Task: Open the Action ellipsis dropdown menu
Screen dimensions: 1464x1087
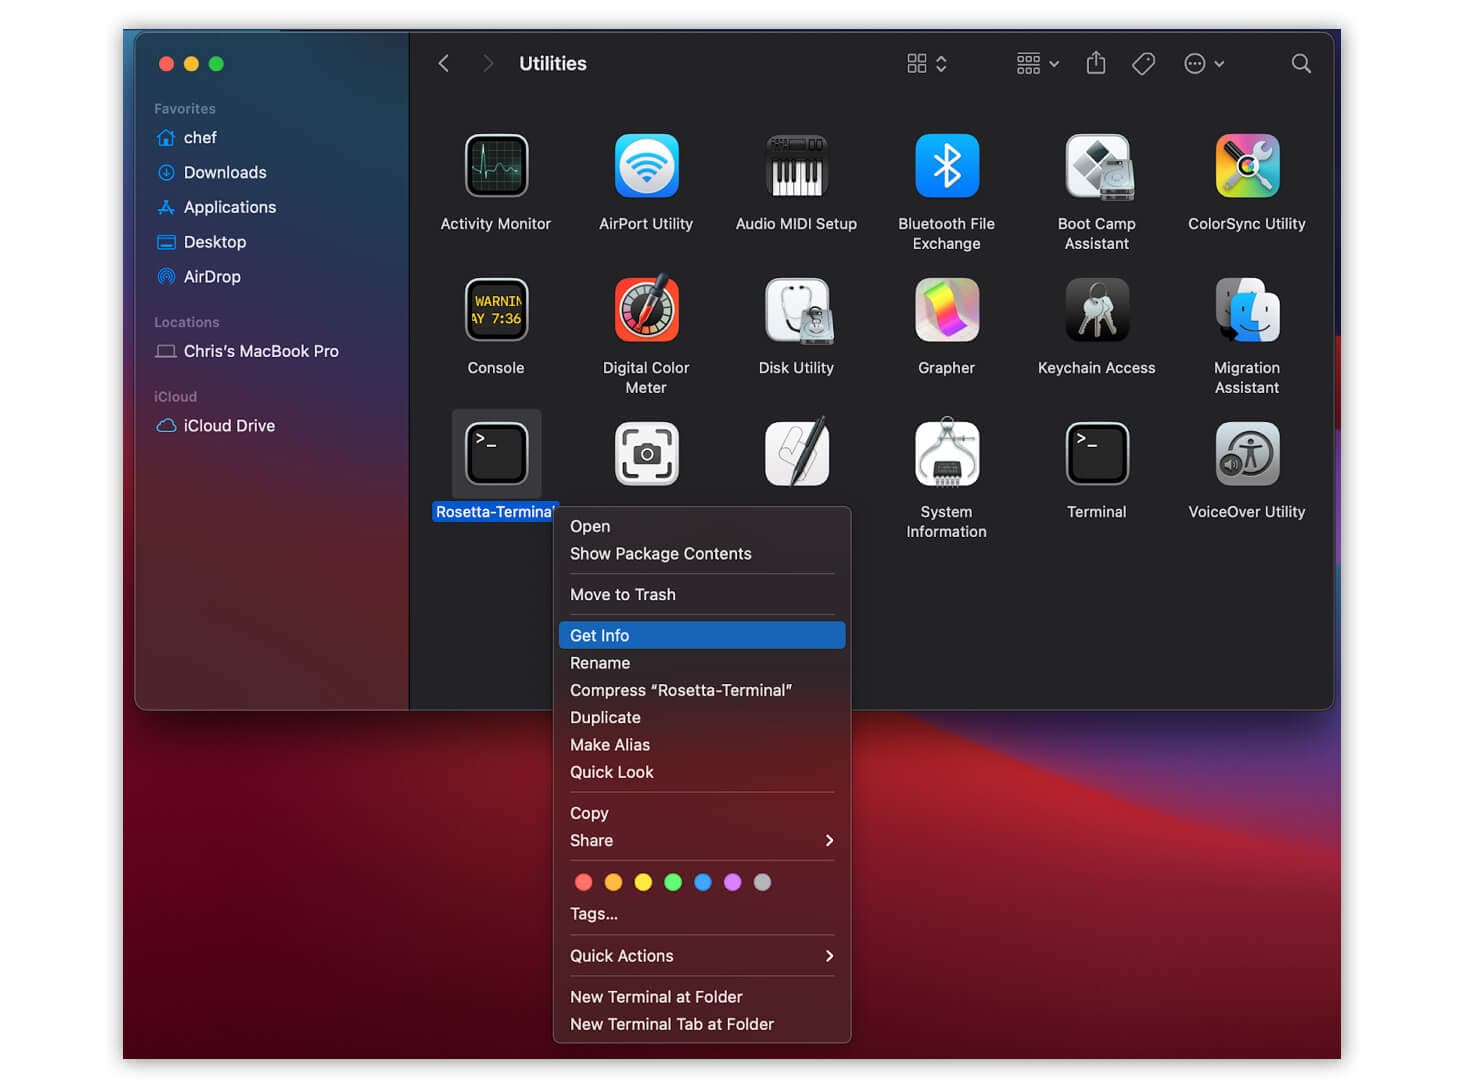Action: pos(1204,63)
